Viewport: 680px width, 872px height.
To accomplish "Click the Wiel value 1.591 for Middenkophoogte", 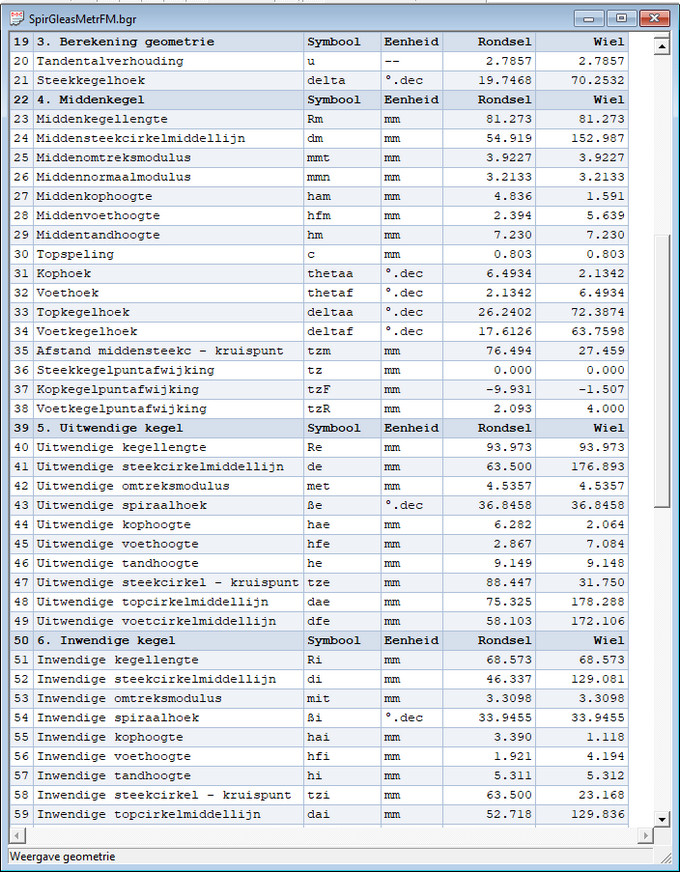I will (x=605, y=196).
